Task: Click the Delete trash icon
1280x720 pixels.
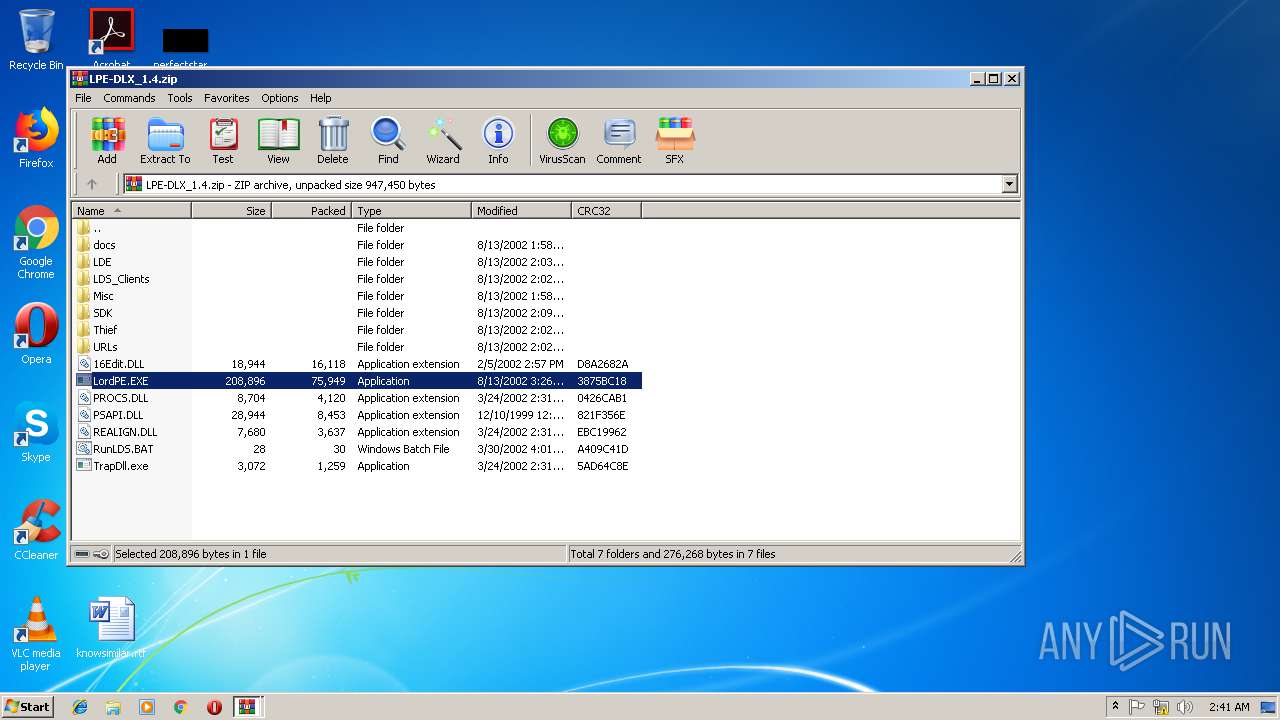Action: point(333,140)
